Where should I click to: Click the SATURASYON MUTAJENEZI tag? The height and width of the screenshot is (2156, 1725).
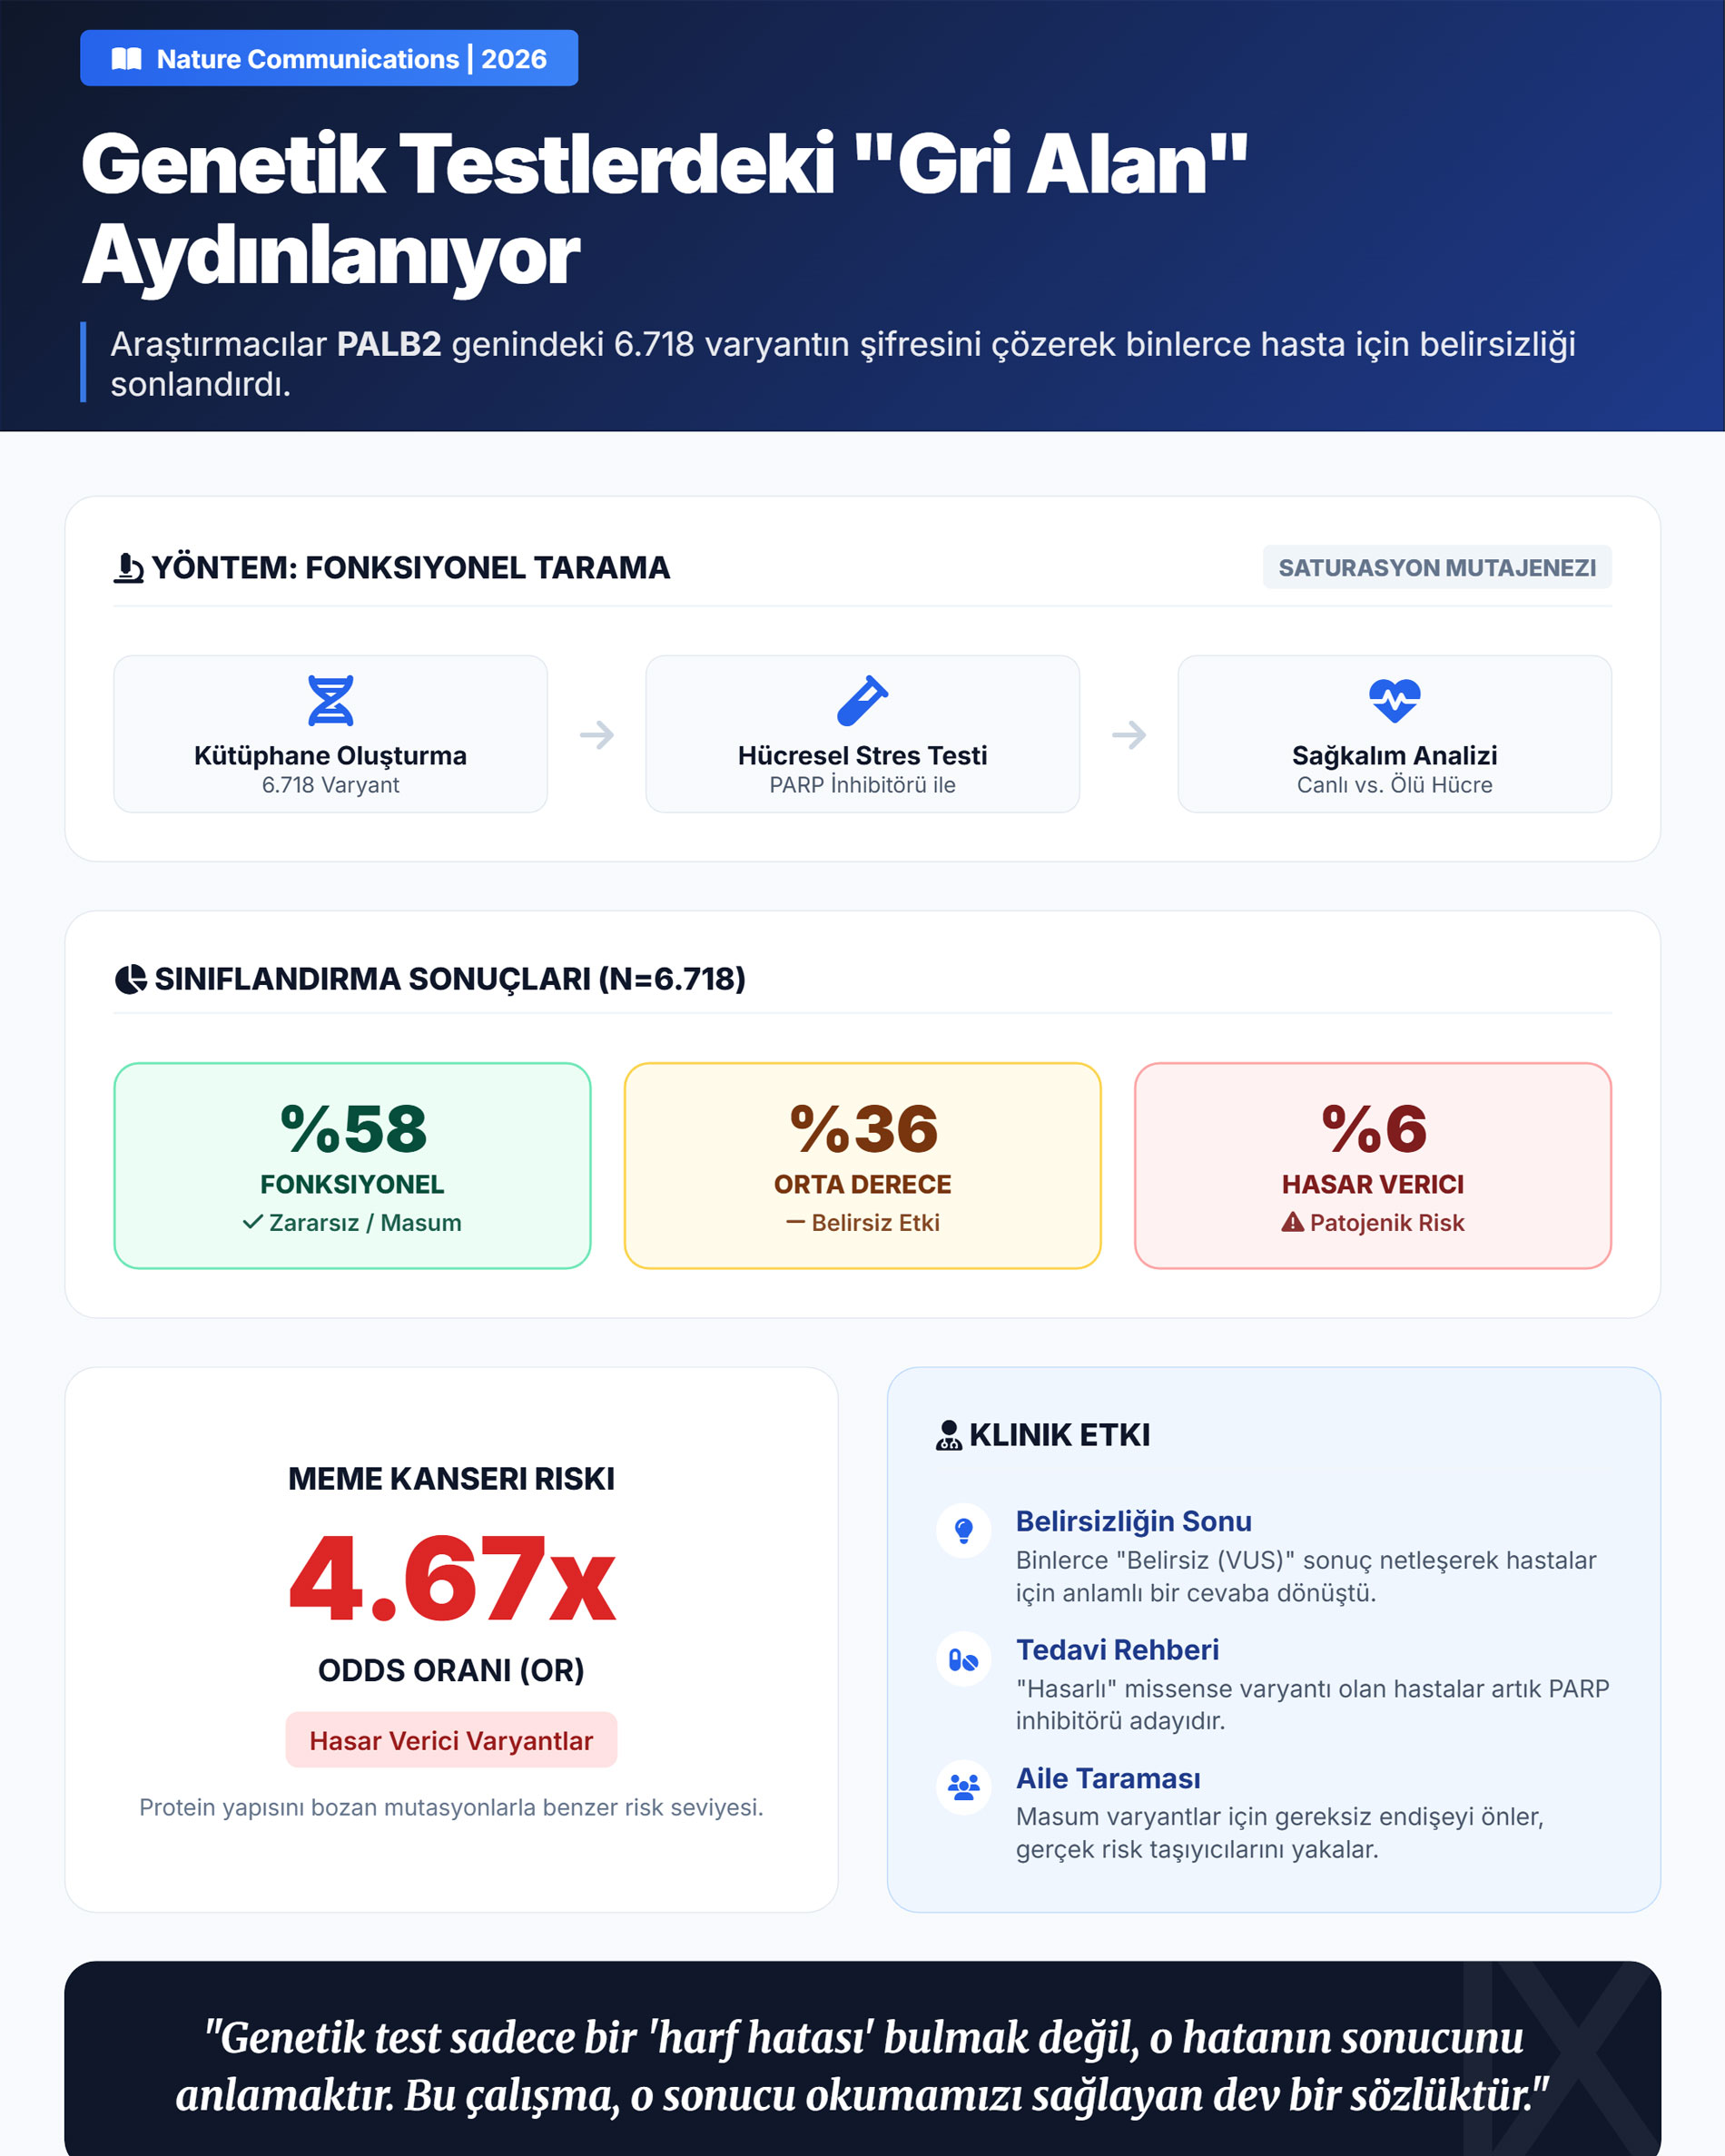[1437, 567]
